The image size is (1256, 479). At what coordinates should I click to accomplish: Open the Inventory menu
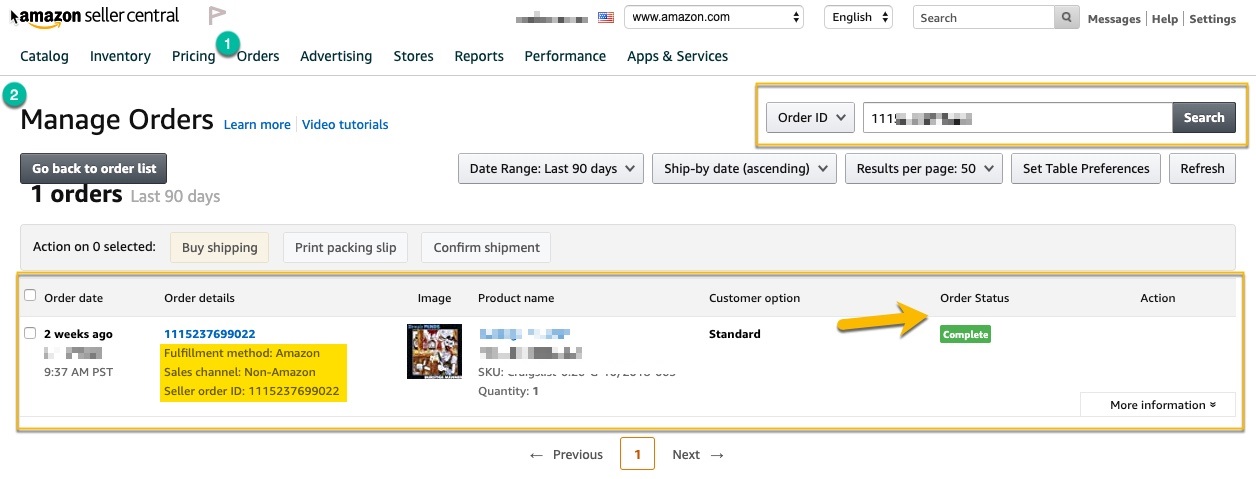pyautogui.click(x=120, y=56)
